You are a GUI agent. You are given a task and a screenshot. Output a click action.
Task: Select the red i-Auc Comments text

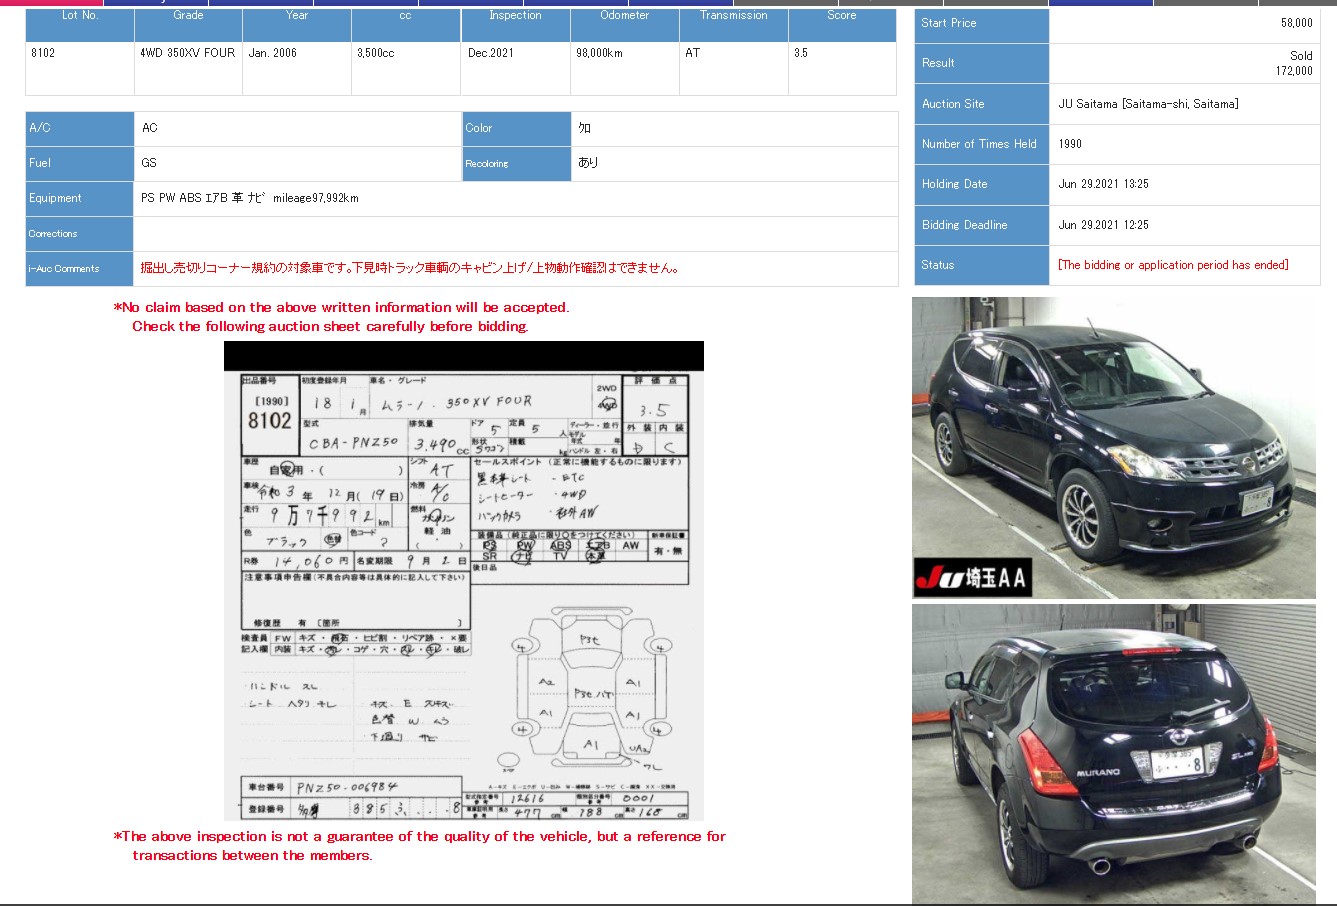[x=410, y=268]
